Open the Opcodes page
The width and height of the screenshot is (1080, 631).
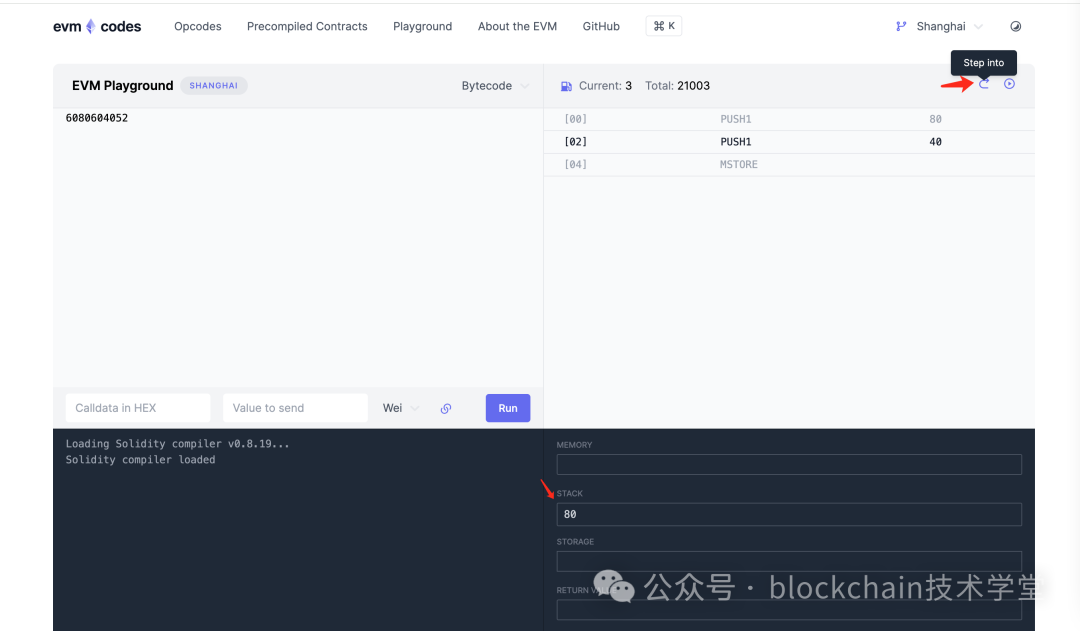pyautogui.click(x=197, y=26)
